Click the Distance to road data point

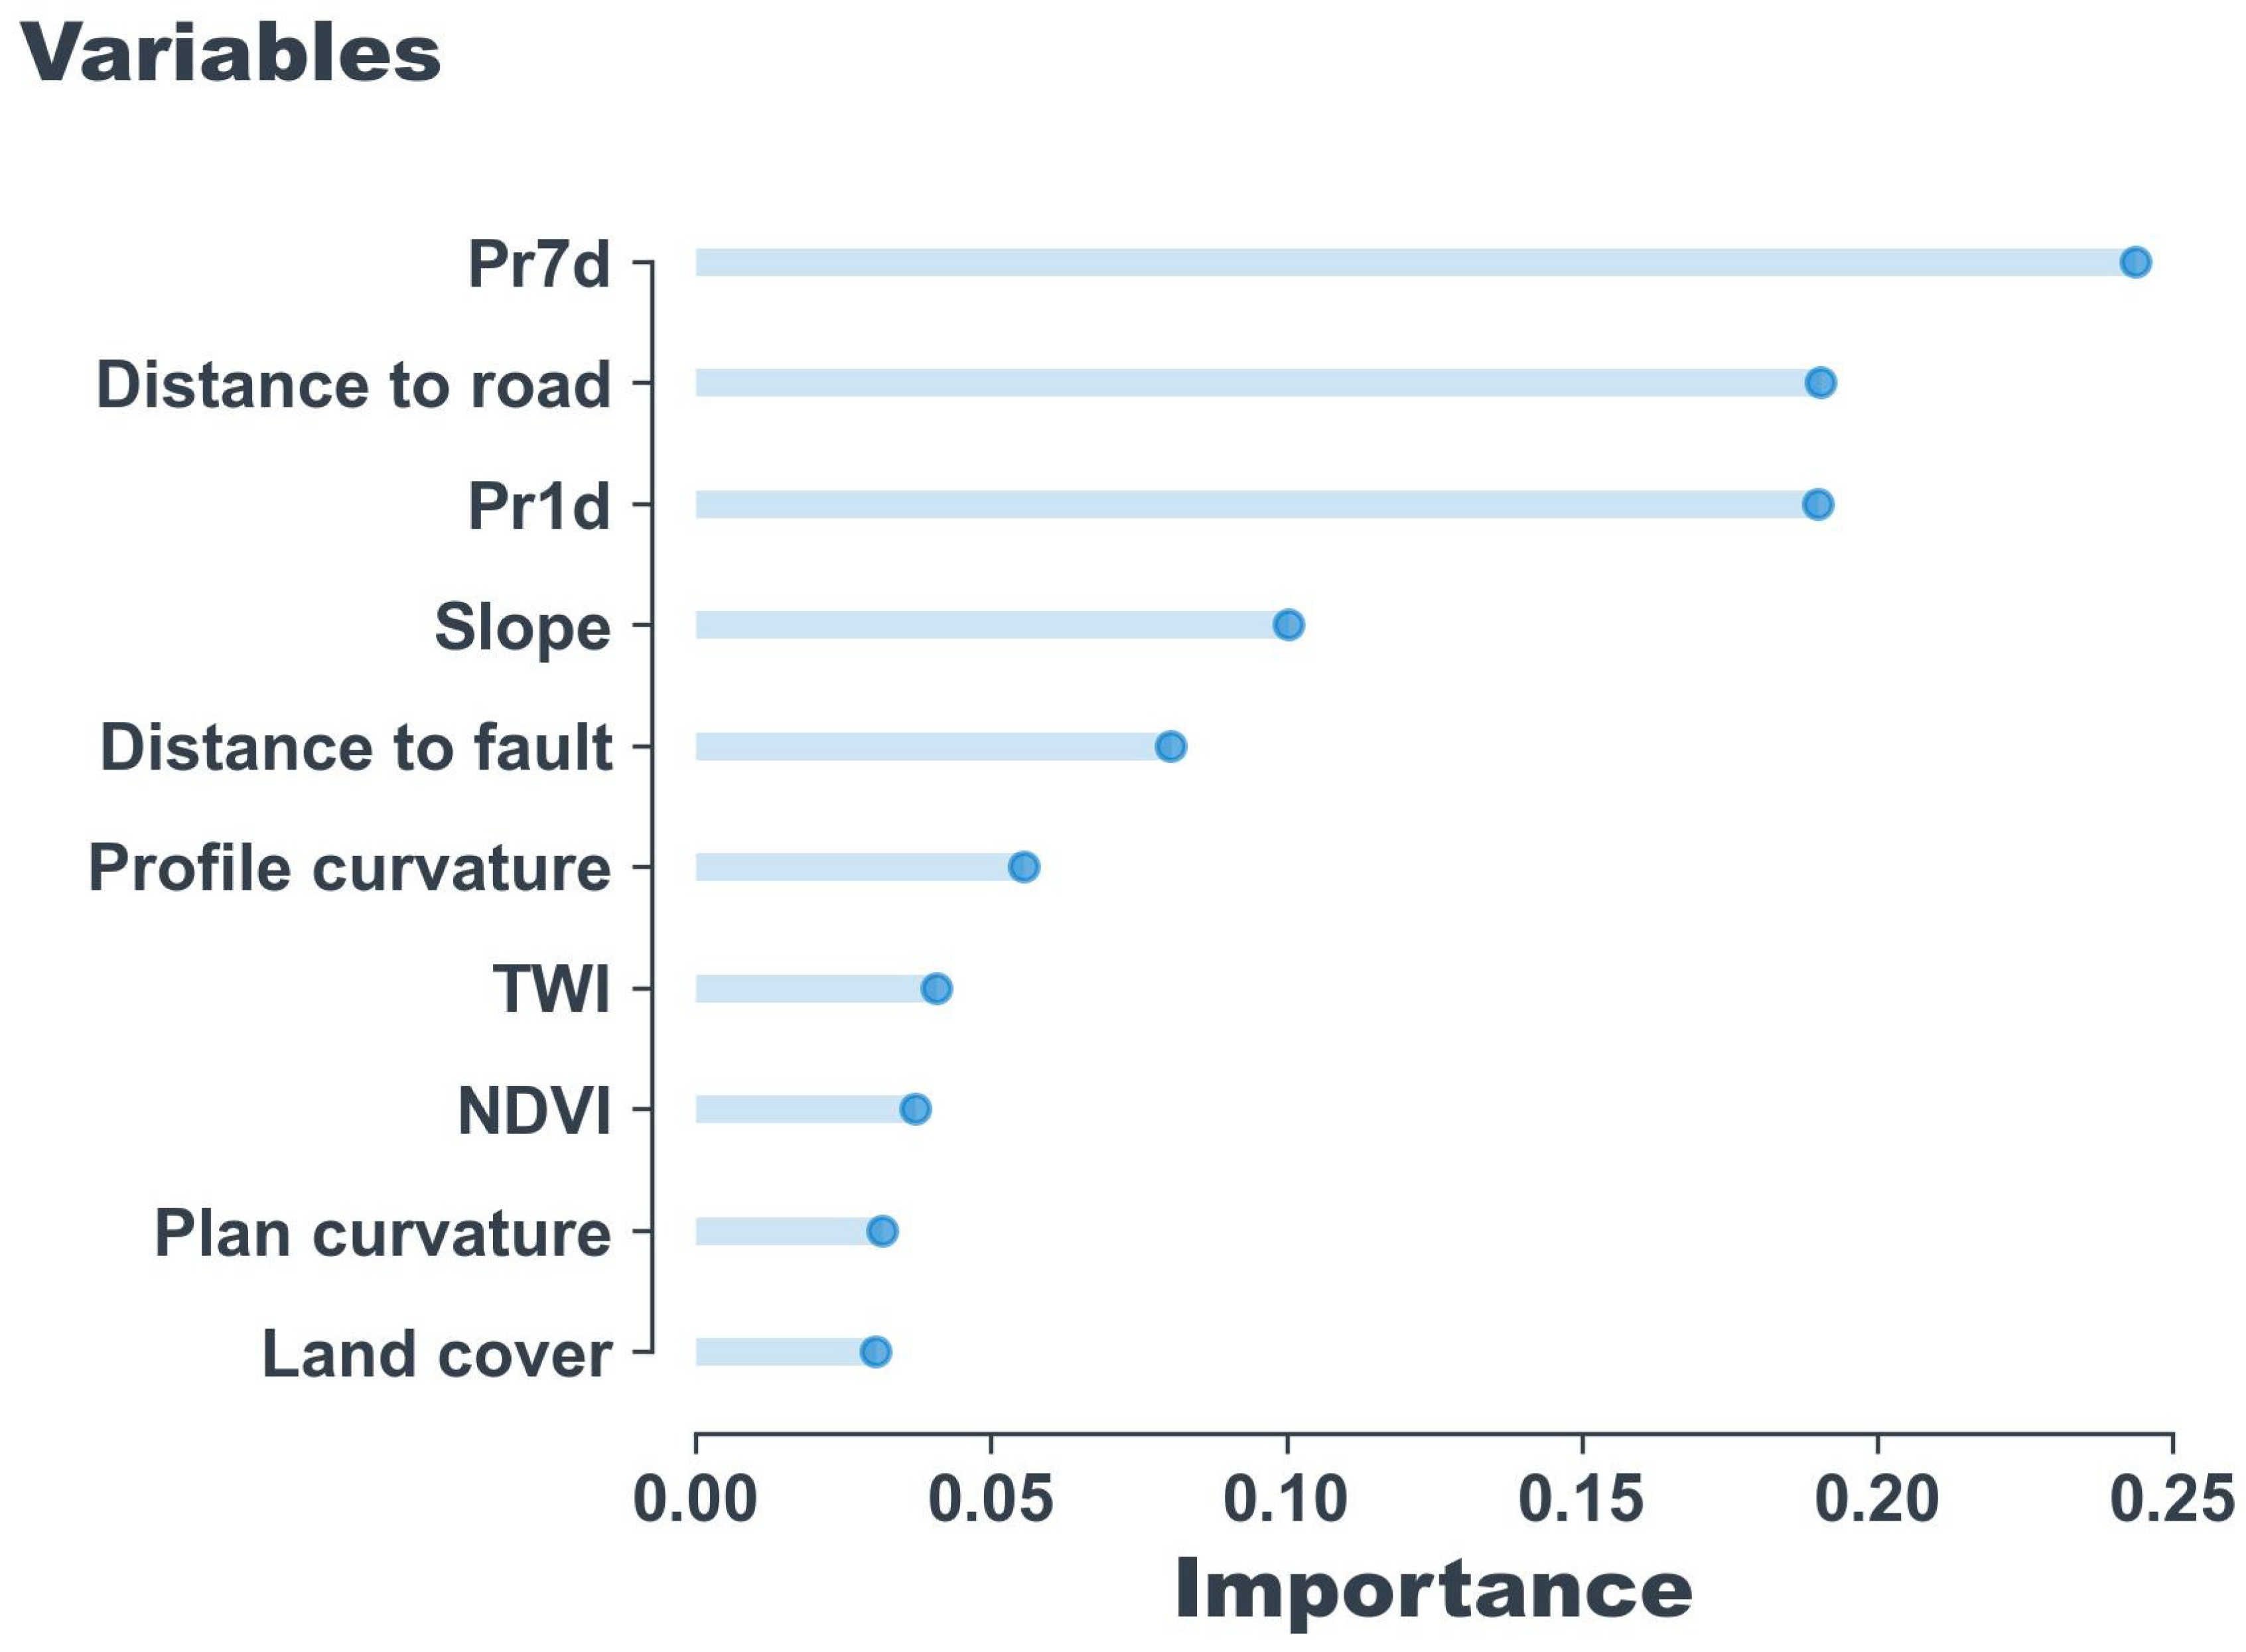point(1820,383)
